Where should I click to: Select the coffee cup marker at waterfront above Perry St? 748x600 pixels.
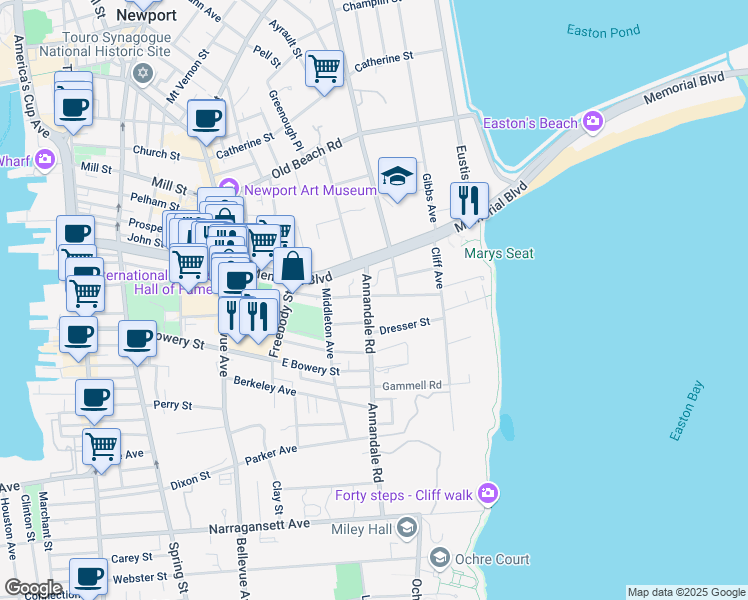[x=78, y=336]
